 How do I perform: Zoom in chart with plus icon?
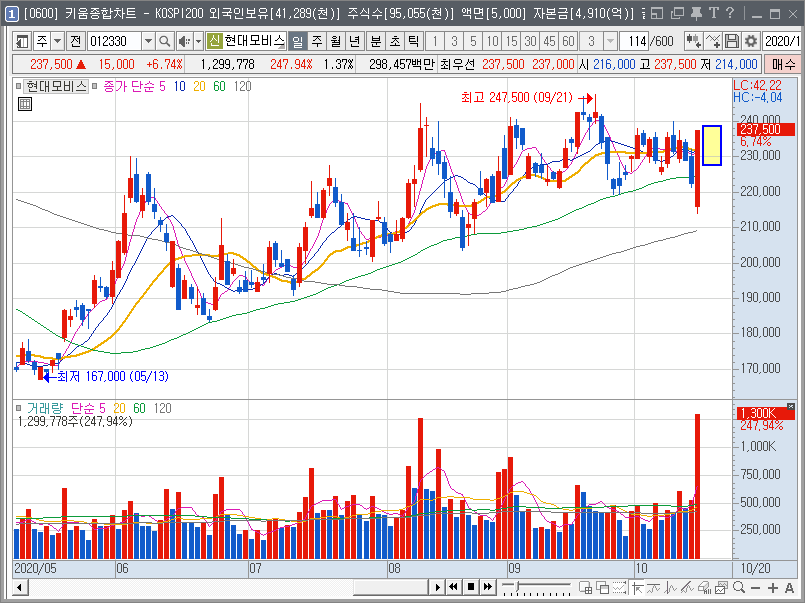pyautogui.click(x=773, y=588)
